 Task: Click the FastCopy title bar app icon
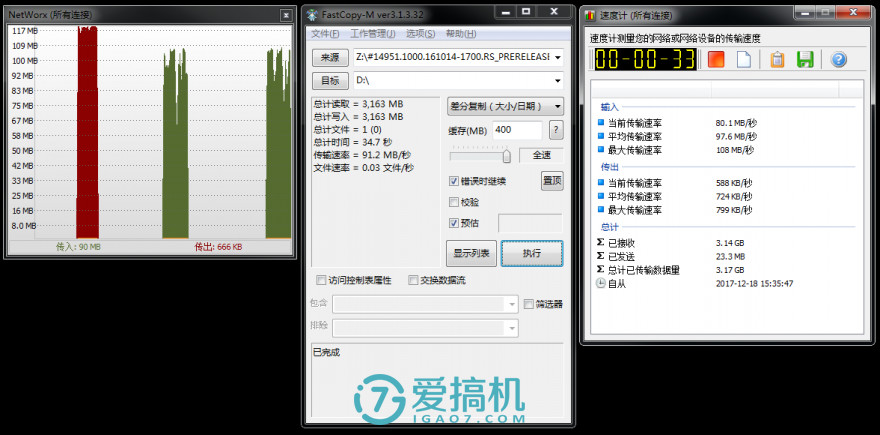pos(312,13)
